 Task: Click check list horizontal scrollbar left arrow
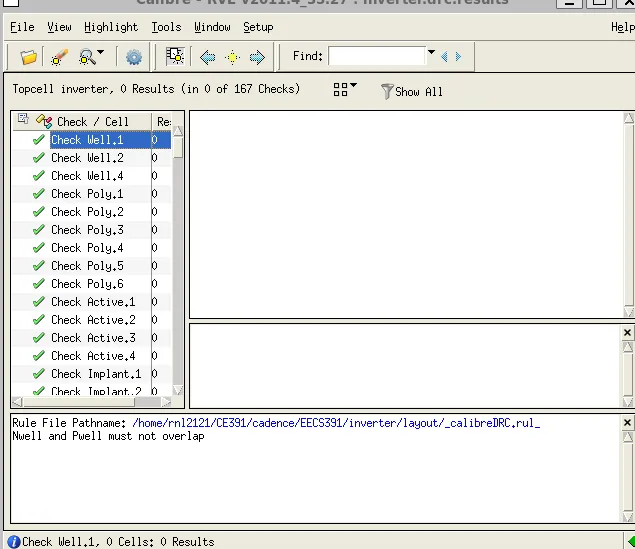(17, 402)
